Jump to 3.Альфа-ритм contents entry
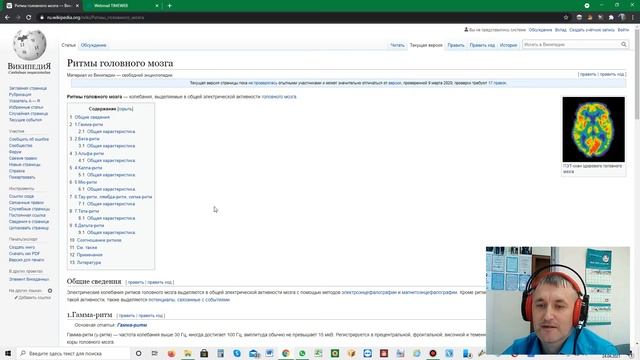This screenshot has height=360, width=640. 89,153
